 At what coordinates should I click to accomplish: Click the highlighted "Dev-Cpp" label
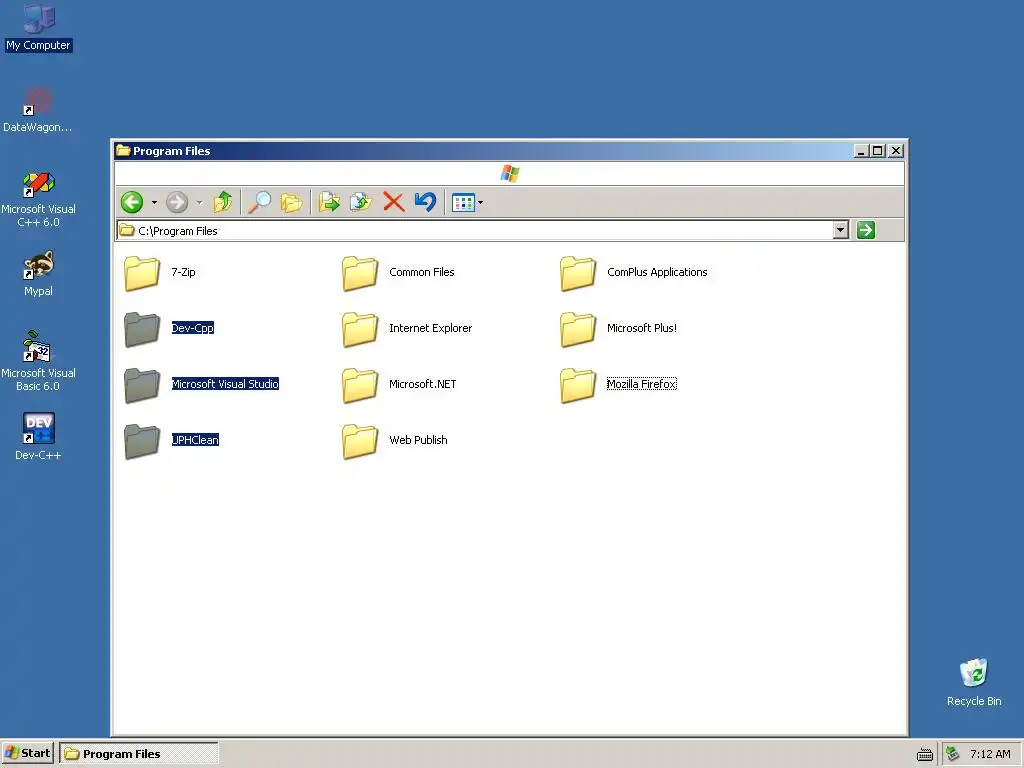tap(193, 328)
